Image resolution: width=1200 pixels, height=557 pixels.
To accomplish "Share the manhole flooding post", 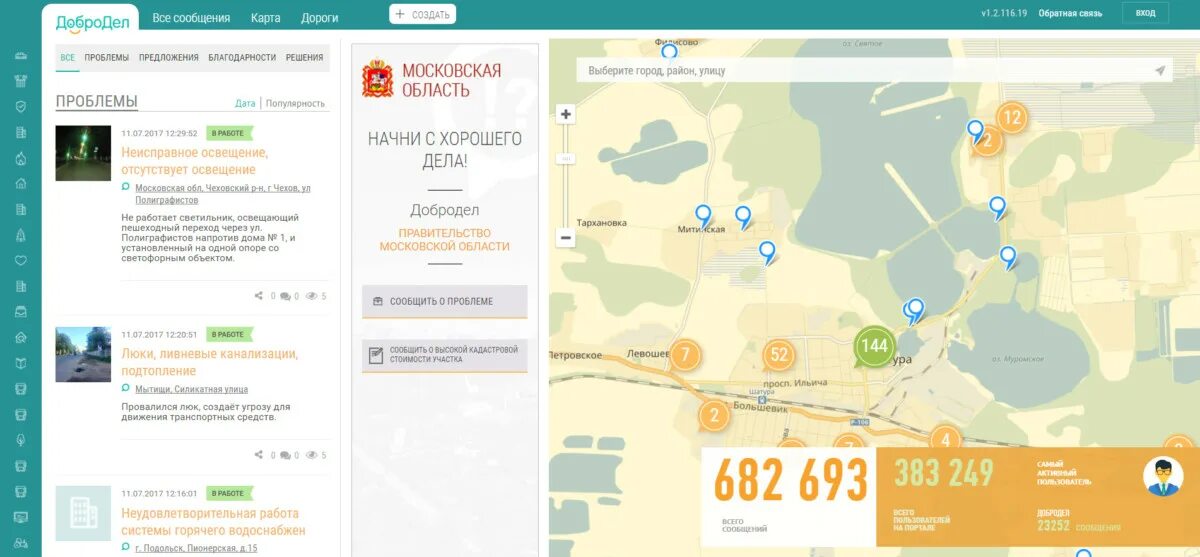I will (x=259, y=455).
